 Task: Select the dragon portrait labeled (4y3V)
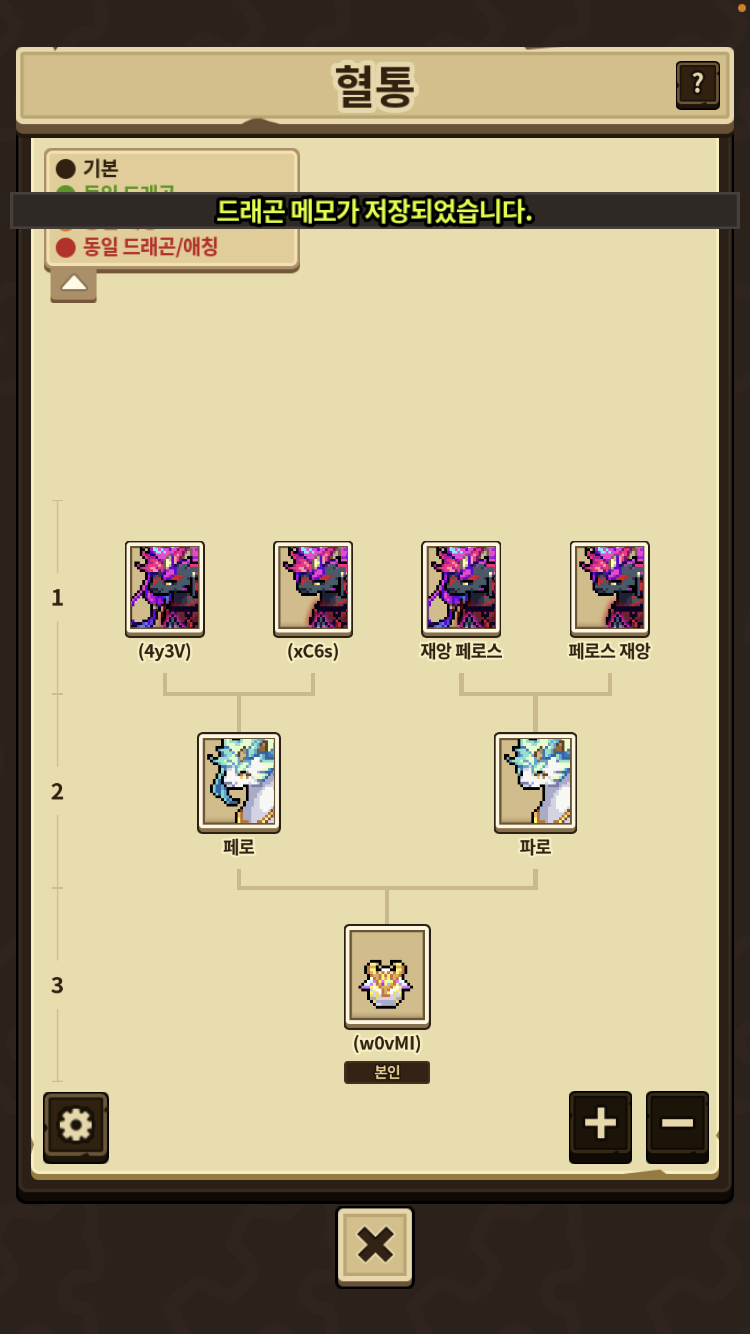coord(165,588)
